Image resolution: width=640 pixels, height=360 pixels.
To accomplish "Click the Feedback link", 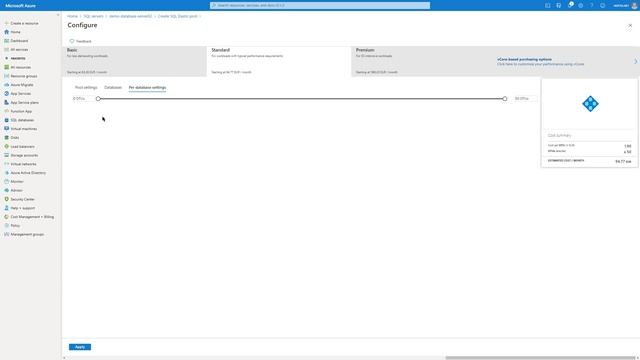I will (80, 41).
